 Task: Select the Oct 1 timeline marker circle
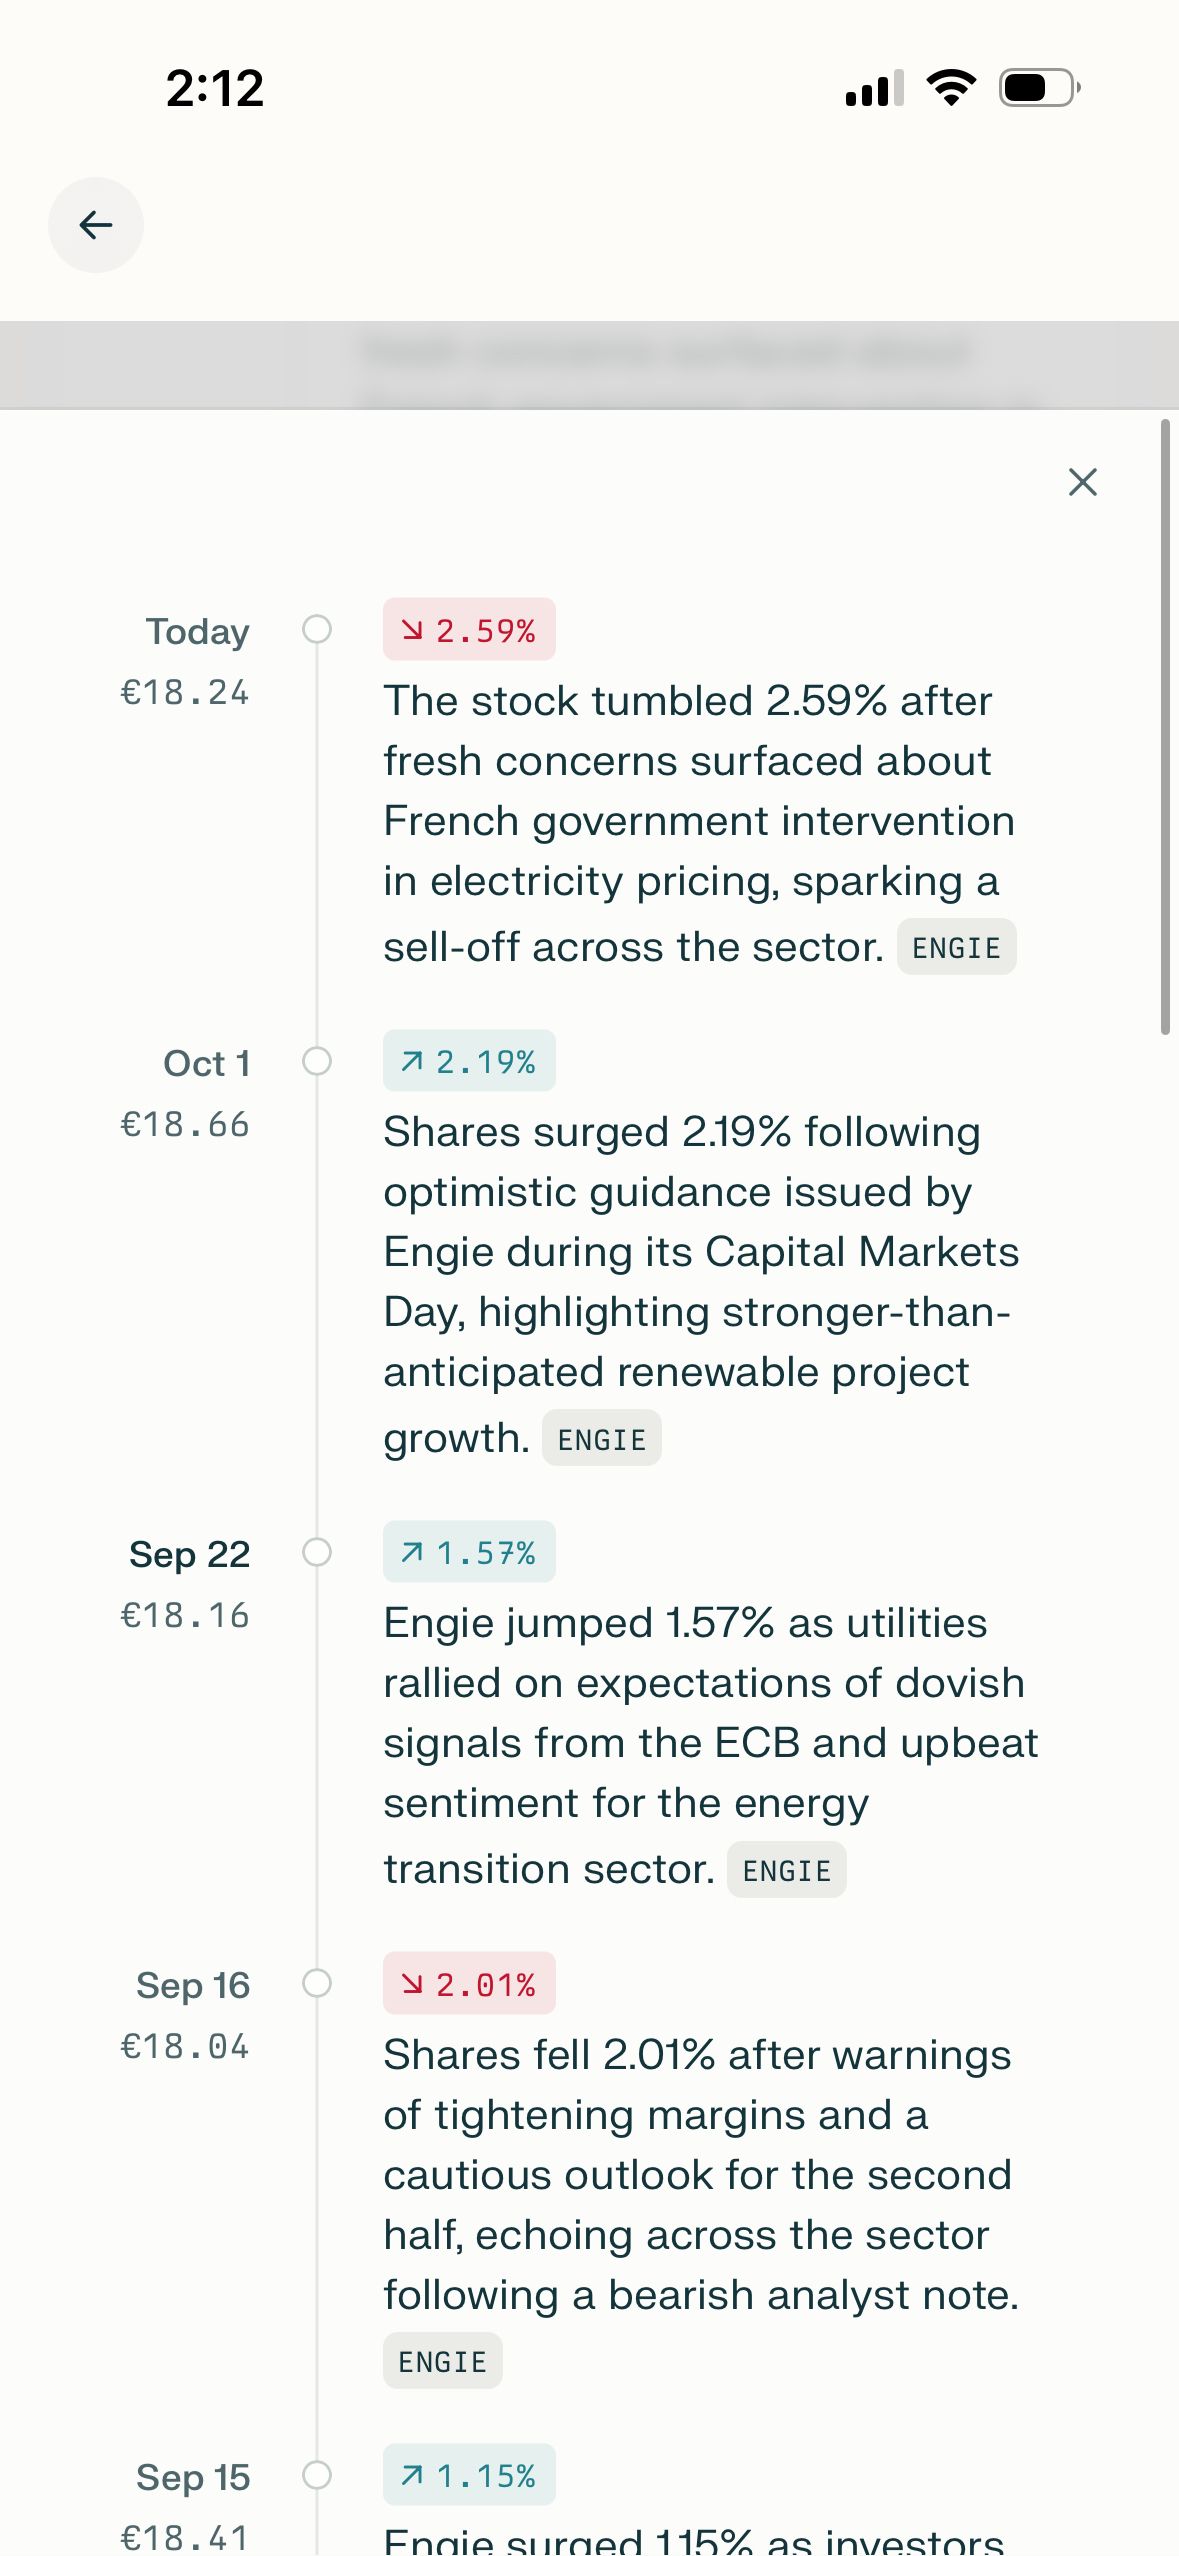click(x=317, y=1061)
